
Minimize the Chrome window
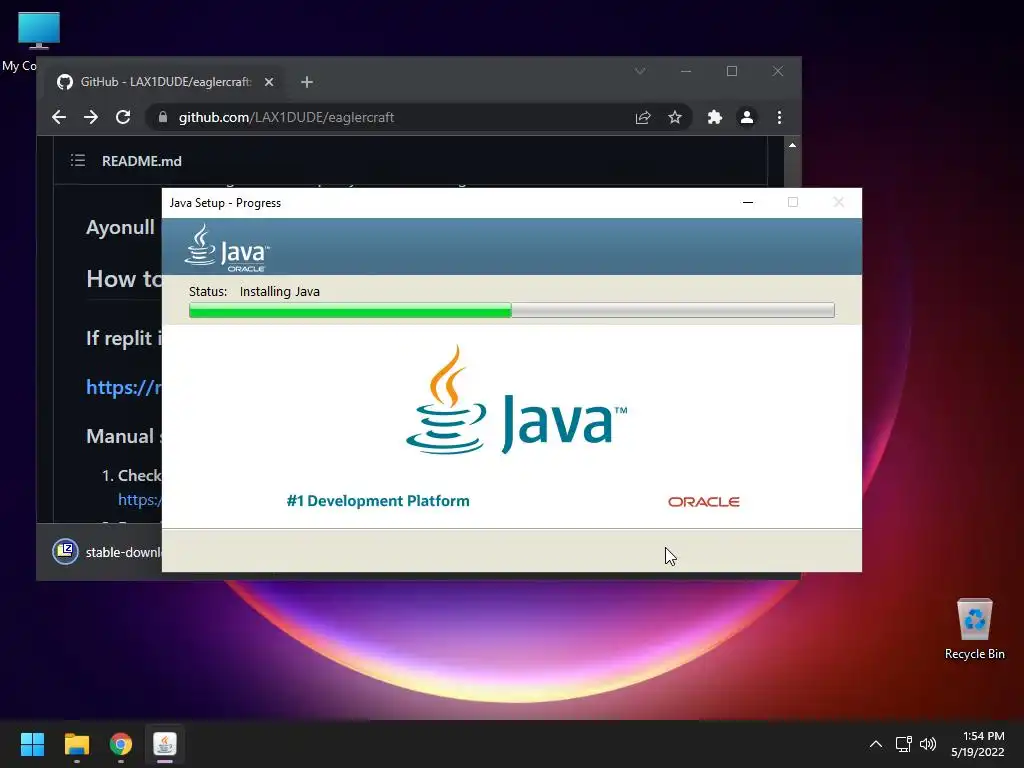(x=686, y=71)
